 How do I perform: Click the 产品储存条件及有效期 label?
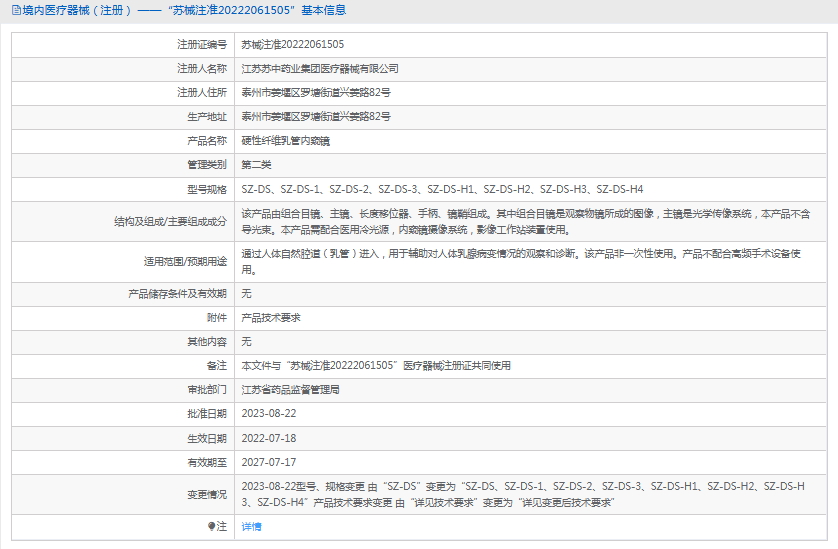[177, 293]
